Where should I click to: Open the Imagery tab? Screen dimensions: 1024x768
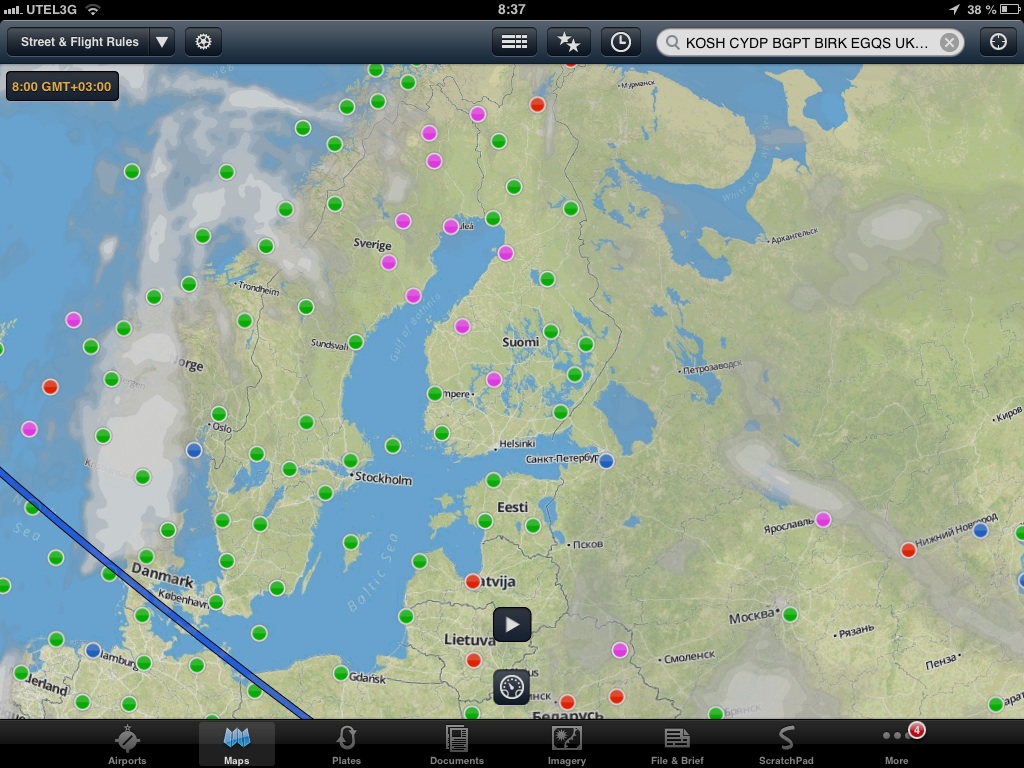click(x=567, y=746)
